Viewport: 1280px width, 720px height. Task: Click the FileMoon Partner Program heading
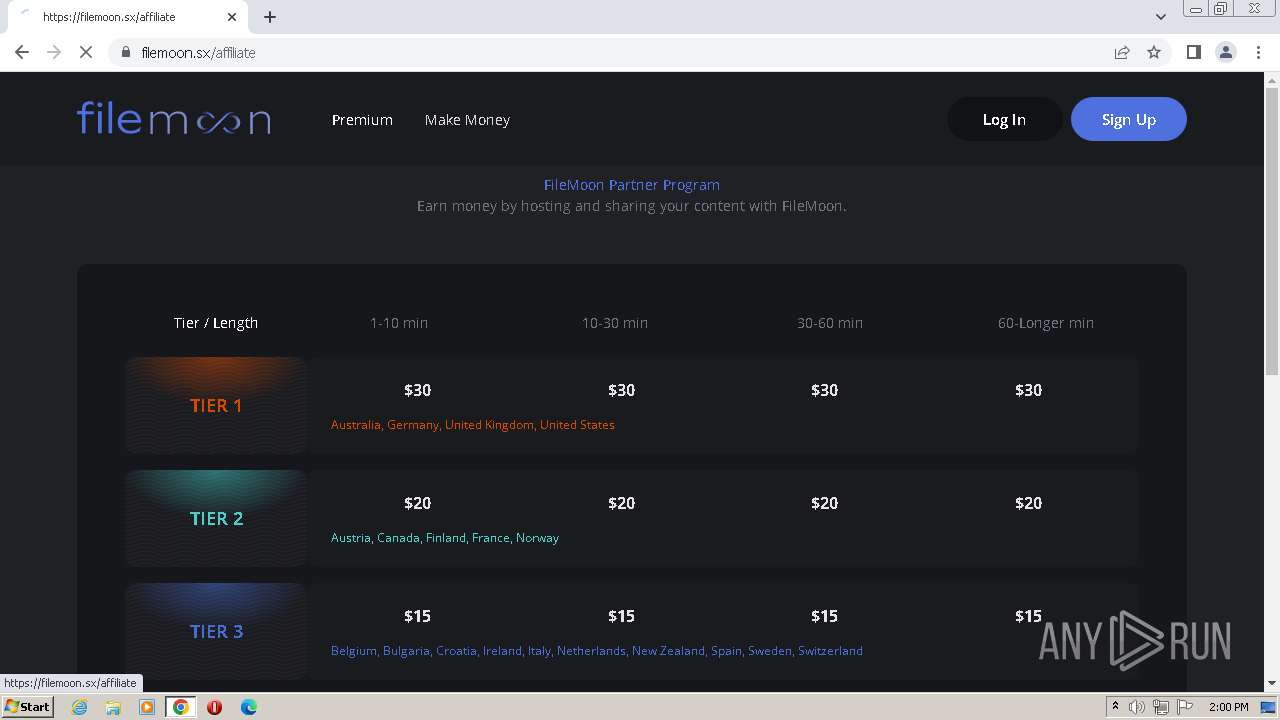coord(632,185)
